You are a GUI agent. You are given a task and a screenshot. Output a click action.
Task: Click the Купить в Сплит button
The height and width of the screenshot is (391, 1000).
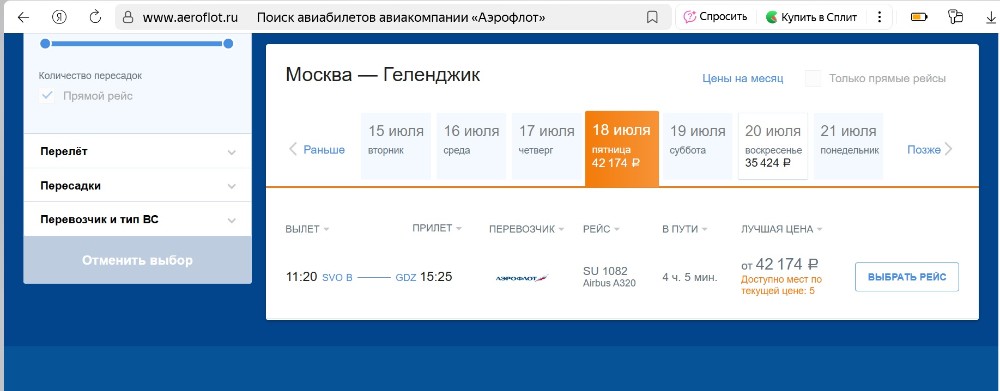(811, 17)
